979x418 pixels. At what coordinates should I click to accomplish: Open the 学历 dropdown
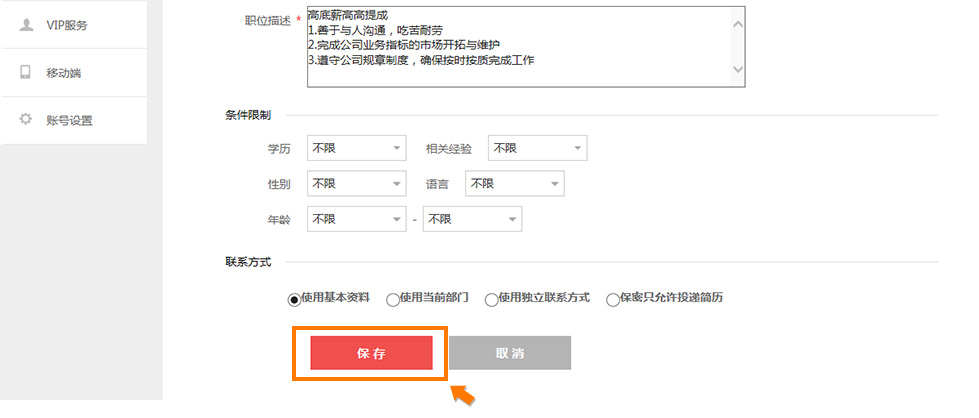point(357,148)
